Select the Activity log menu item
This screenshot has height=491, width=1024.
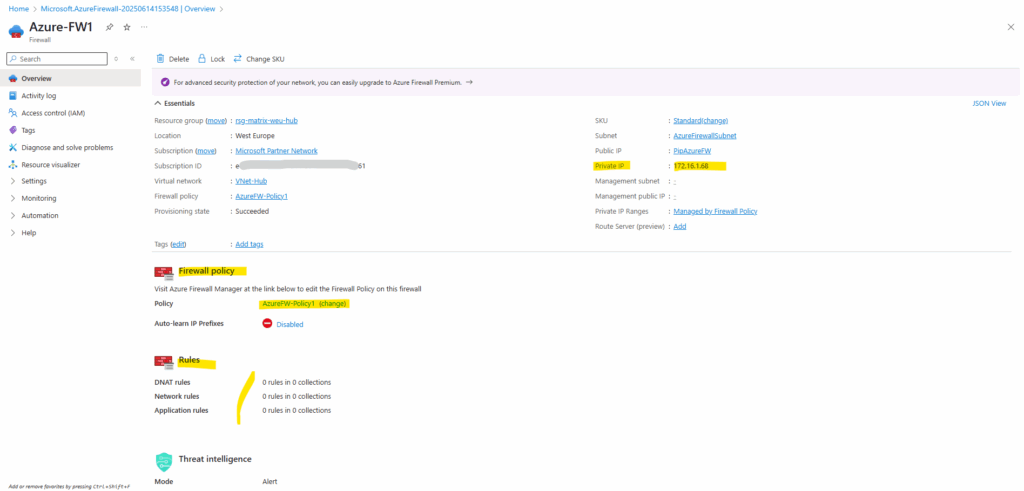[x=38, y=96]
